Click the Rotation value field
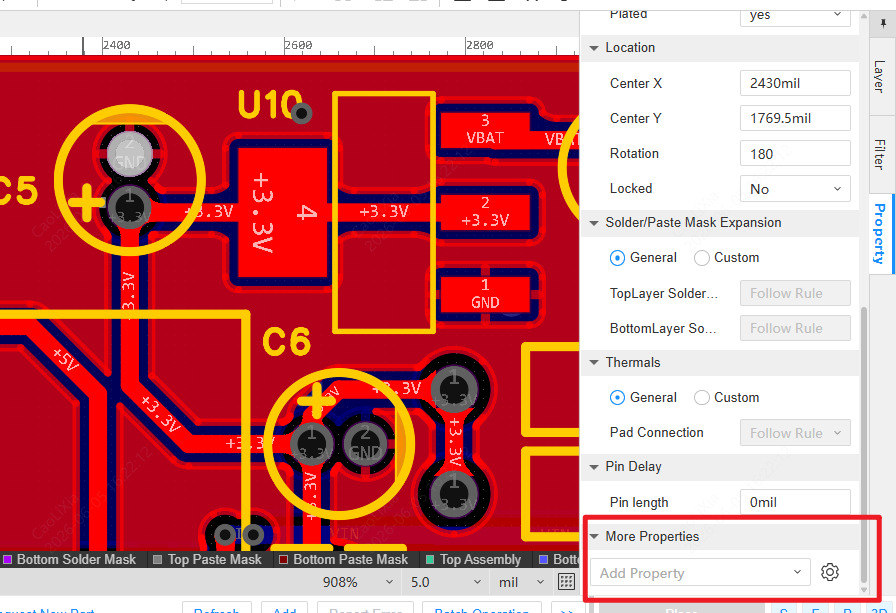896x613 pixels. [x=795, y=154]
